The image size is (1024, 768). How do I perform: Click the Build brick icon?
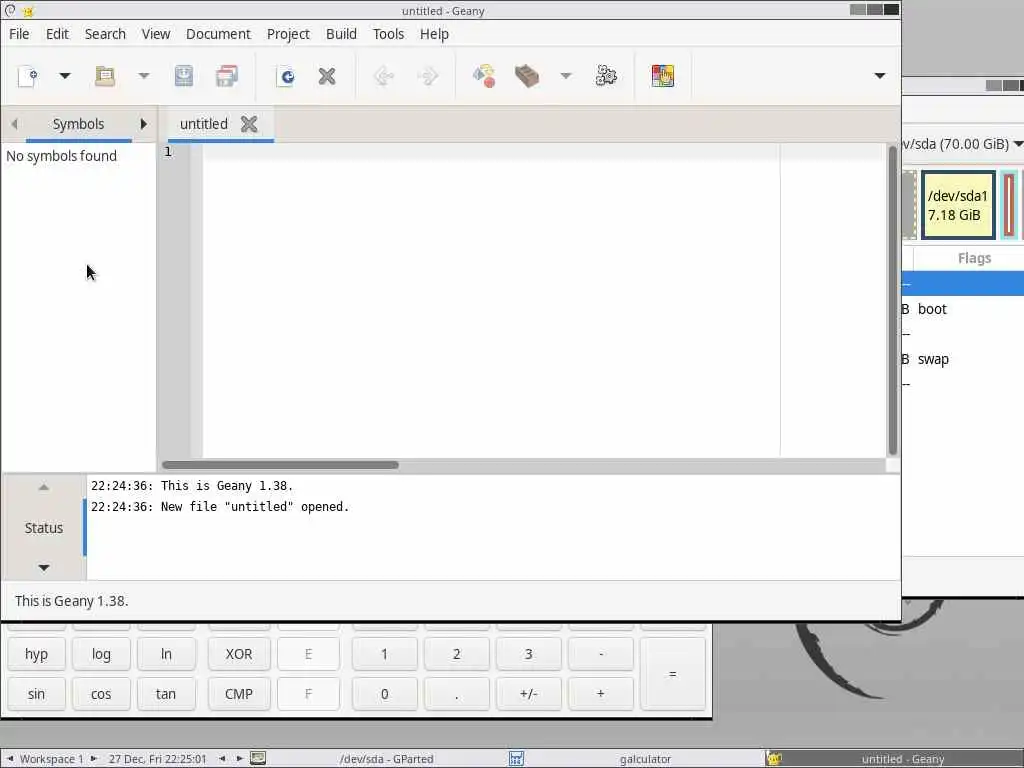527,76
